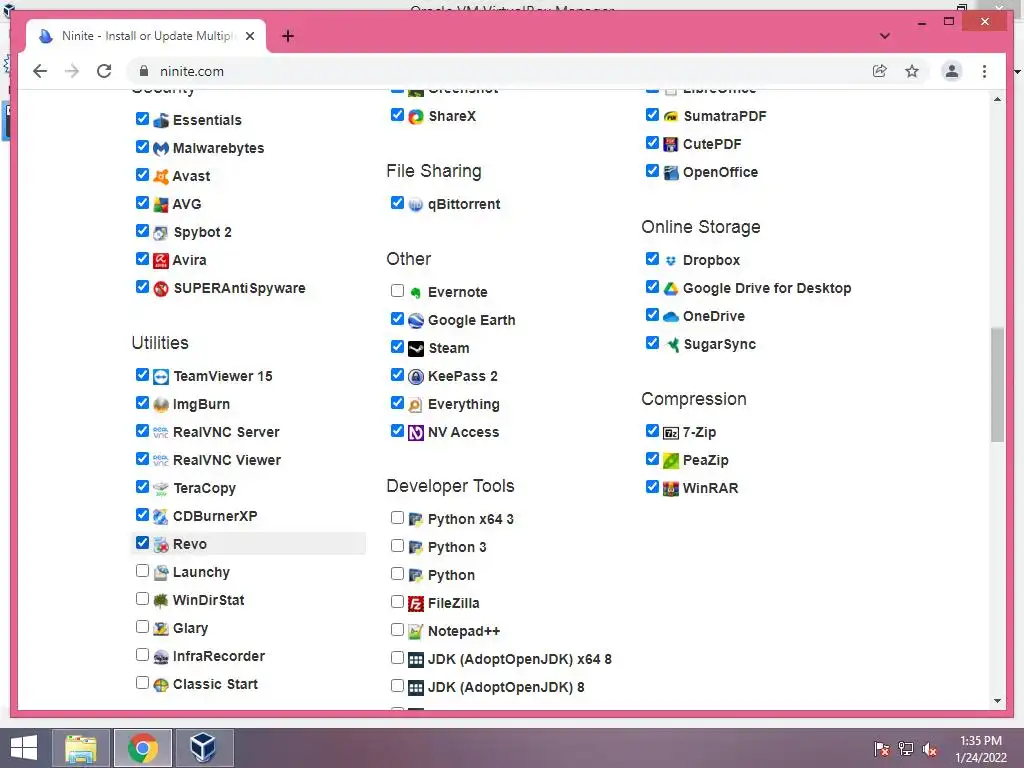Viewport: 1024px width, 768px height.
Task: Click the muted volume tray icon
Action: click(930, 749)
